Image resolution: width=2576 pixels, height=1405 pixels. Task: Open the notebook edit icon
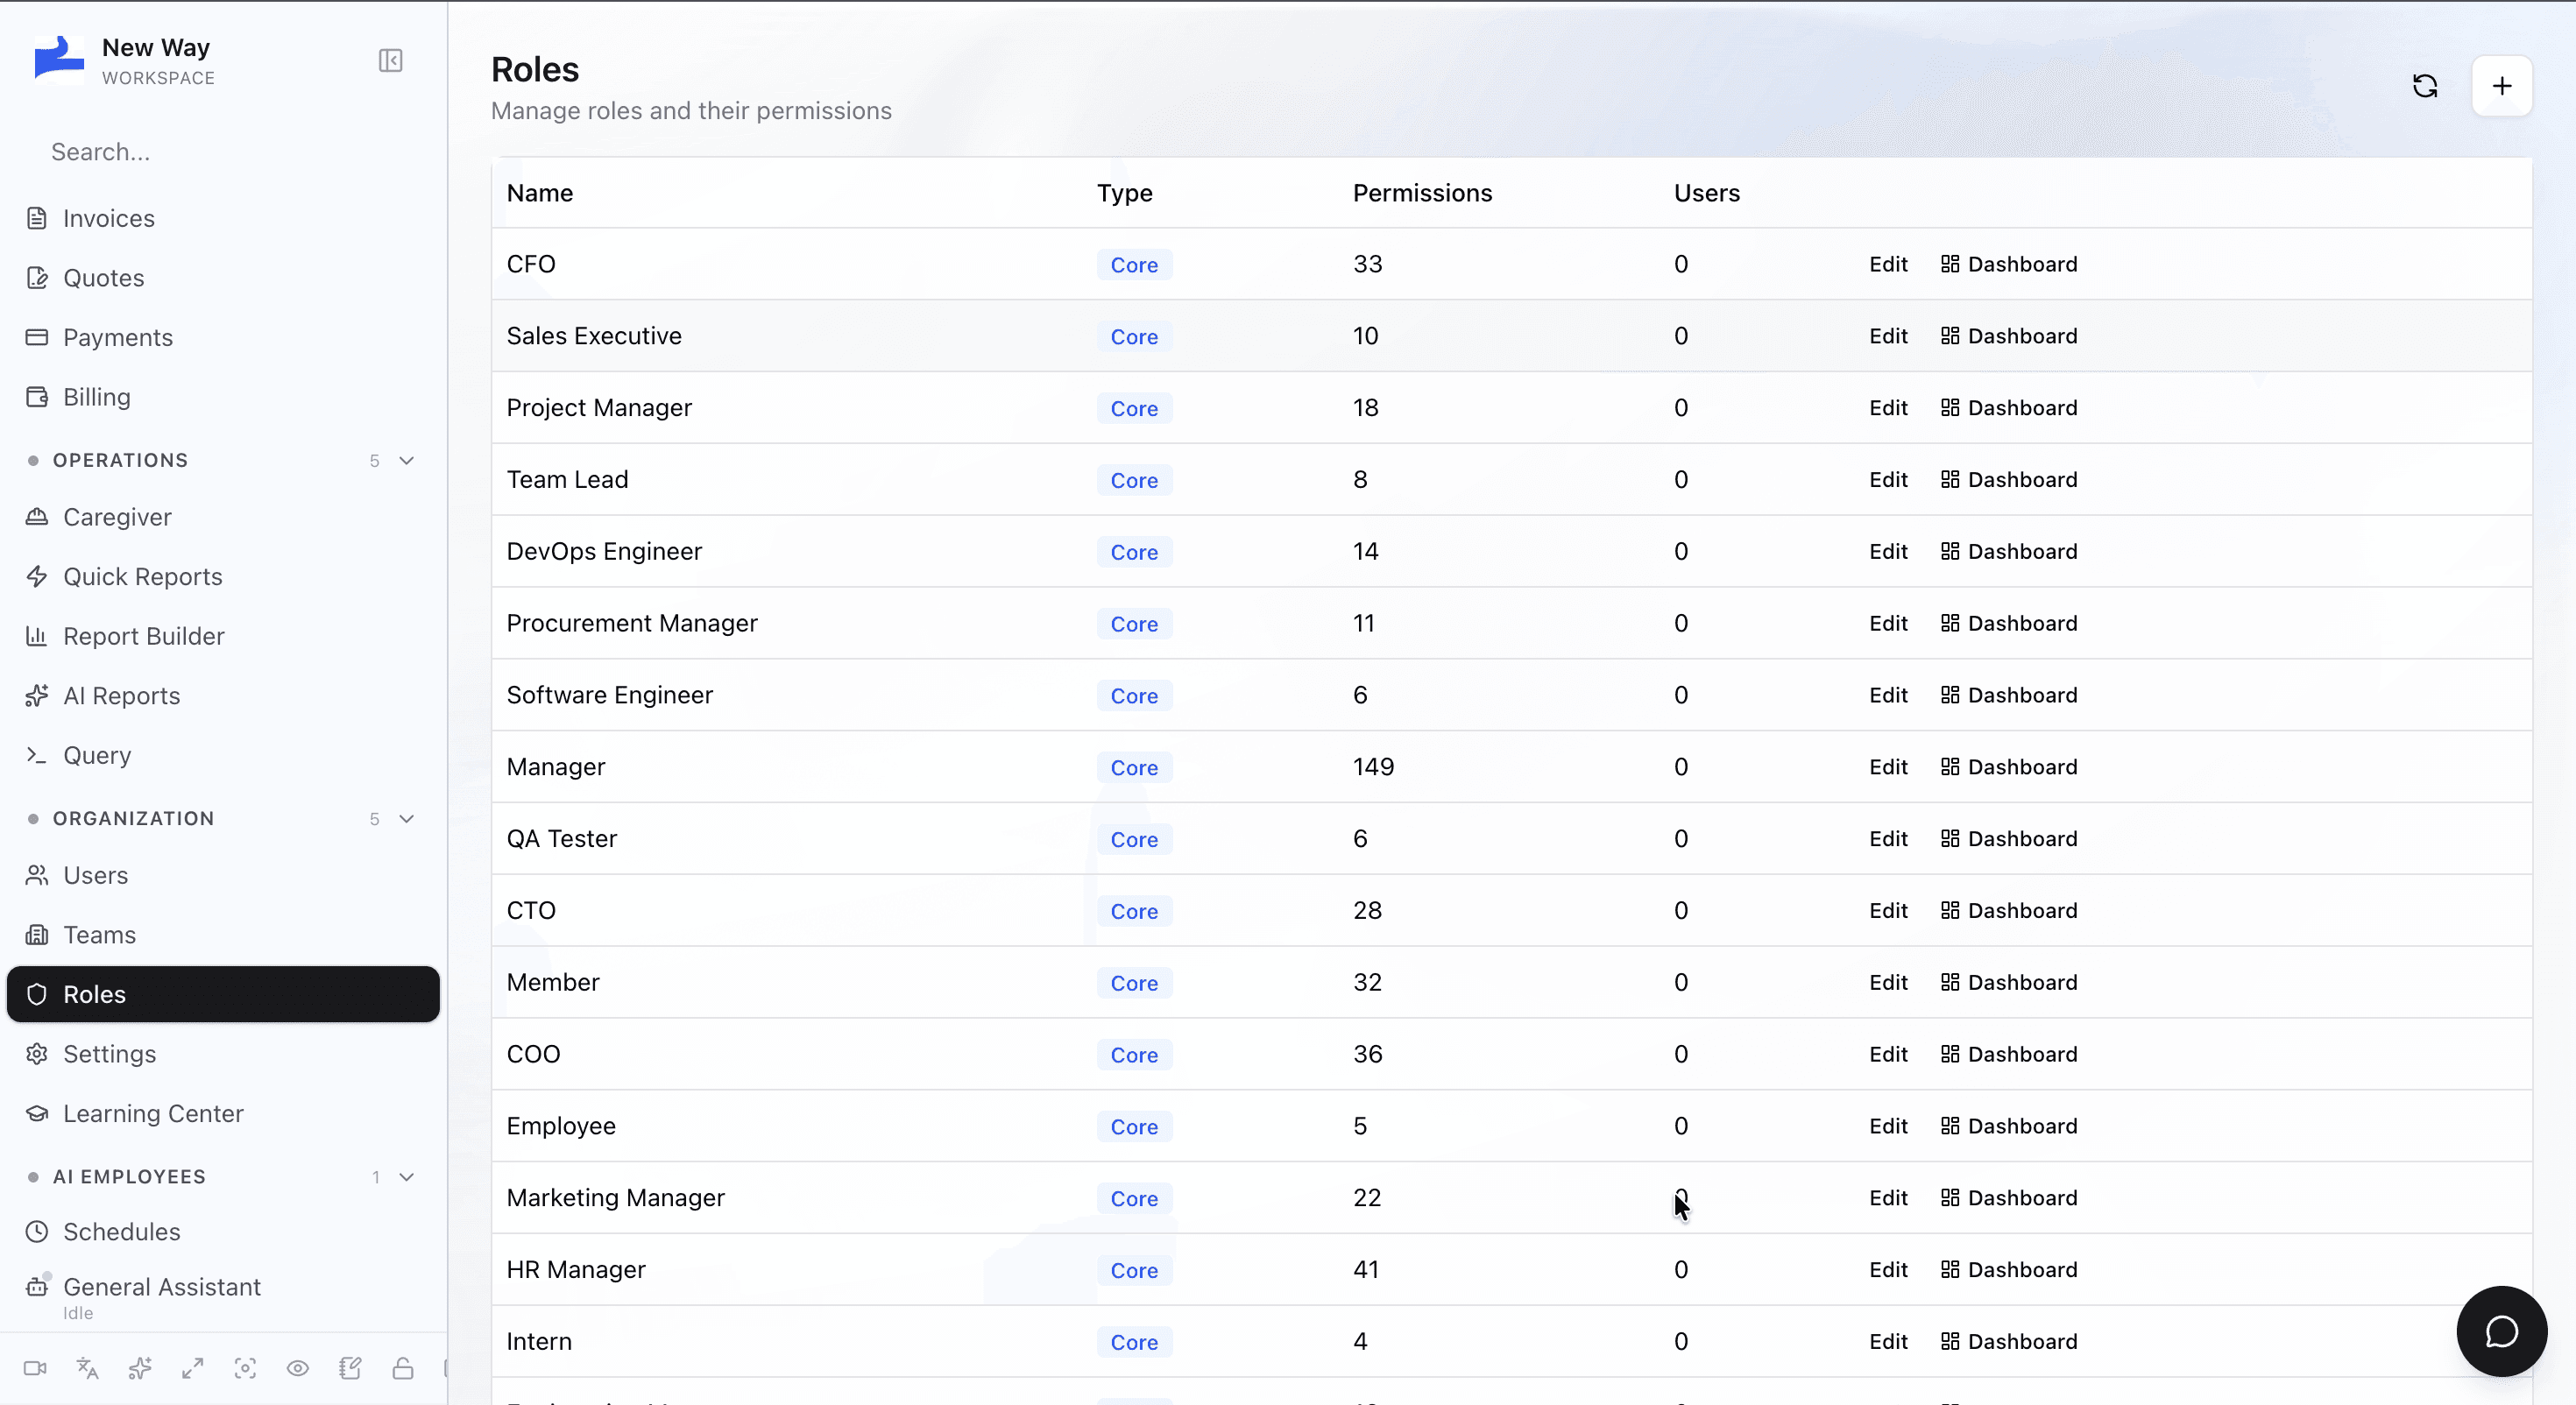tap(350, 1368)
